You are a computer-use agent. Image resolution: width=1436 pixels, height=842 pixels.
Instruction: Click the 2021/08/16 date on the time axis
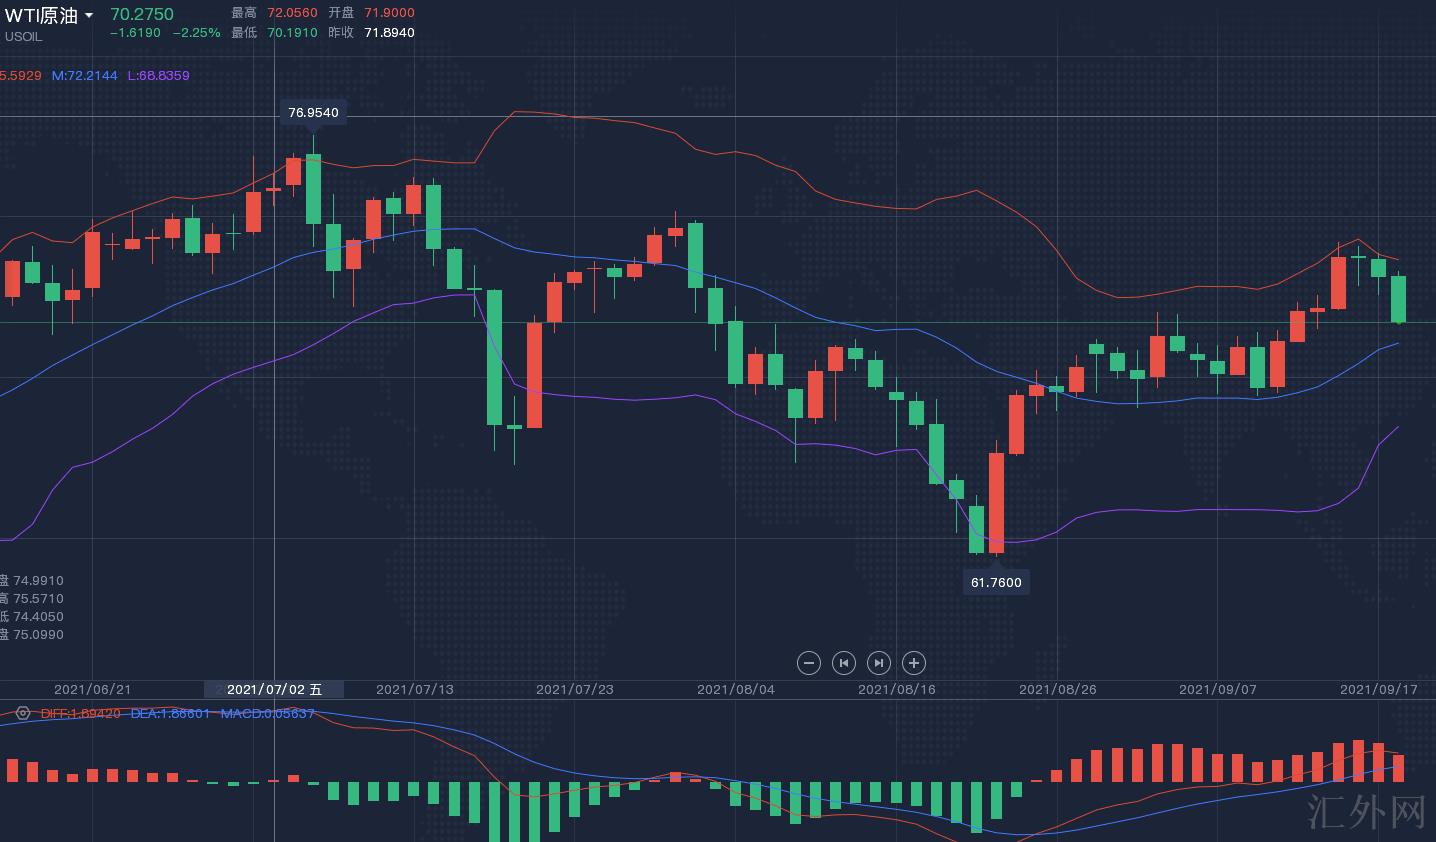[896, 689]
